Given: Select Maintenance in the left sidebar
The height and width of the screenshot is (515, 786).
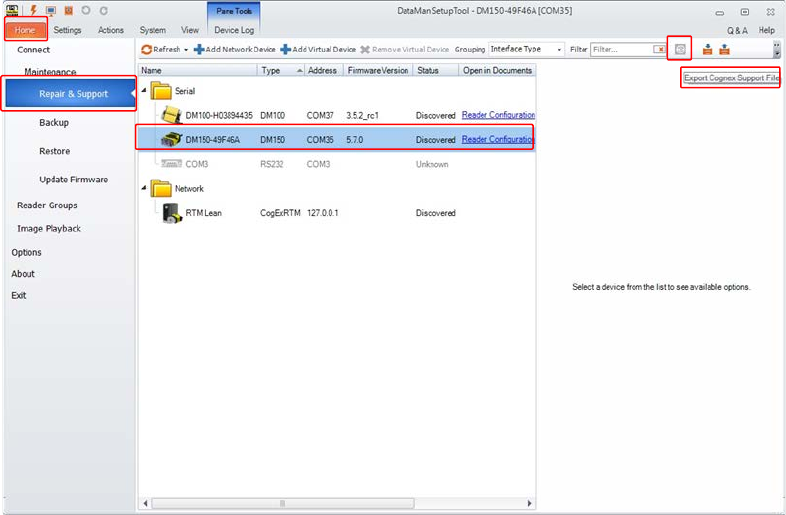Looking at the screenshot, I should 50,71.
